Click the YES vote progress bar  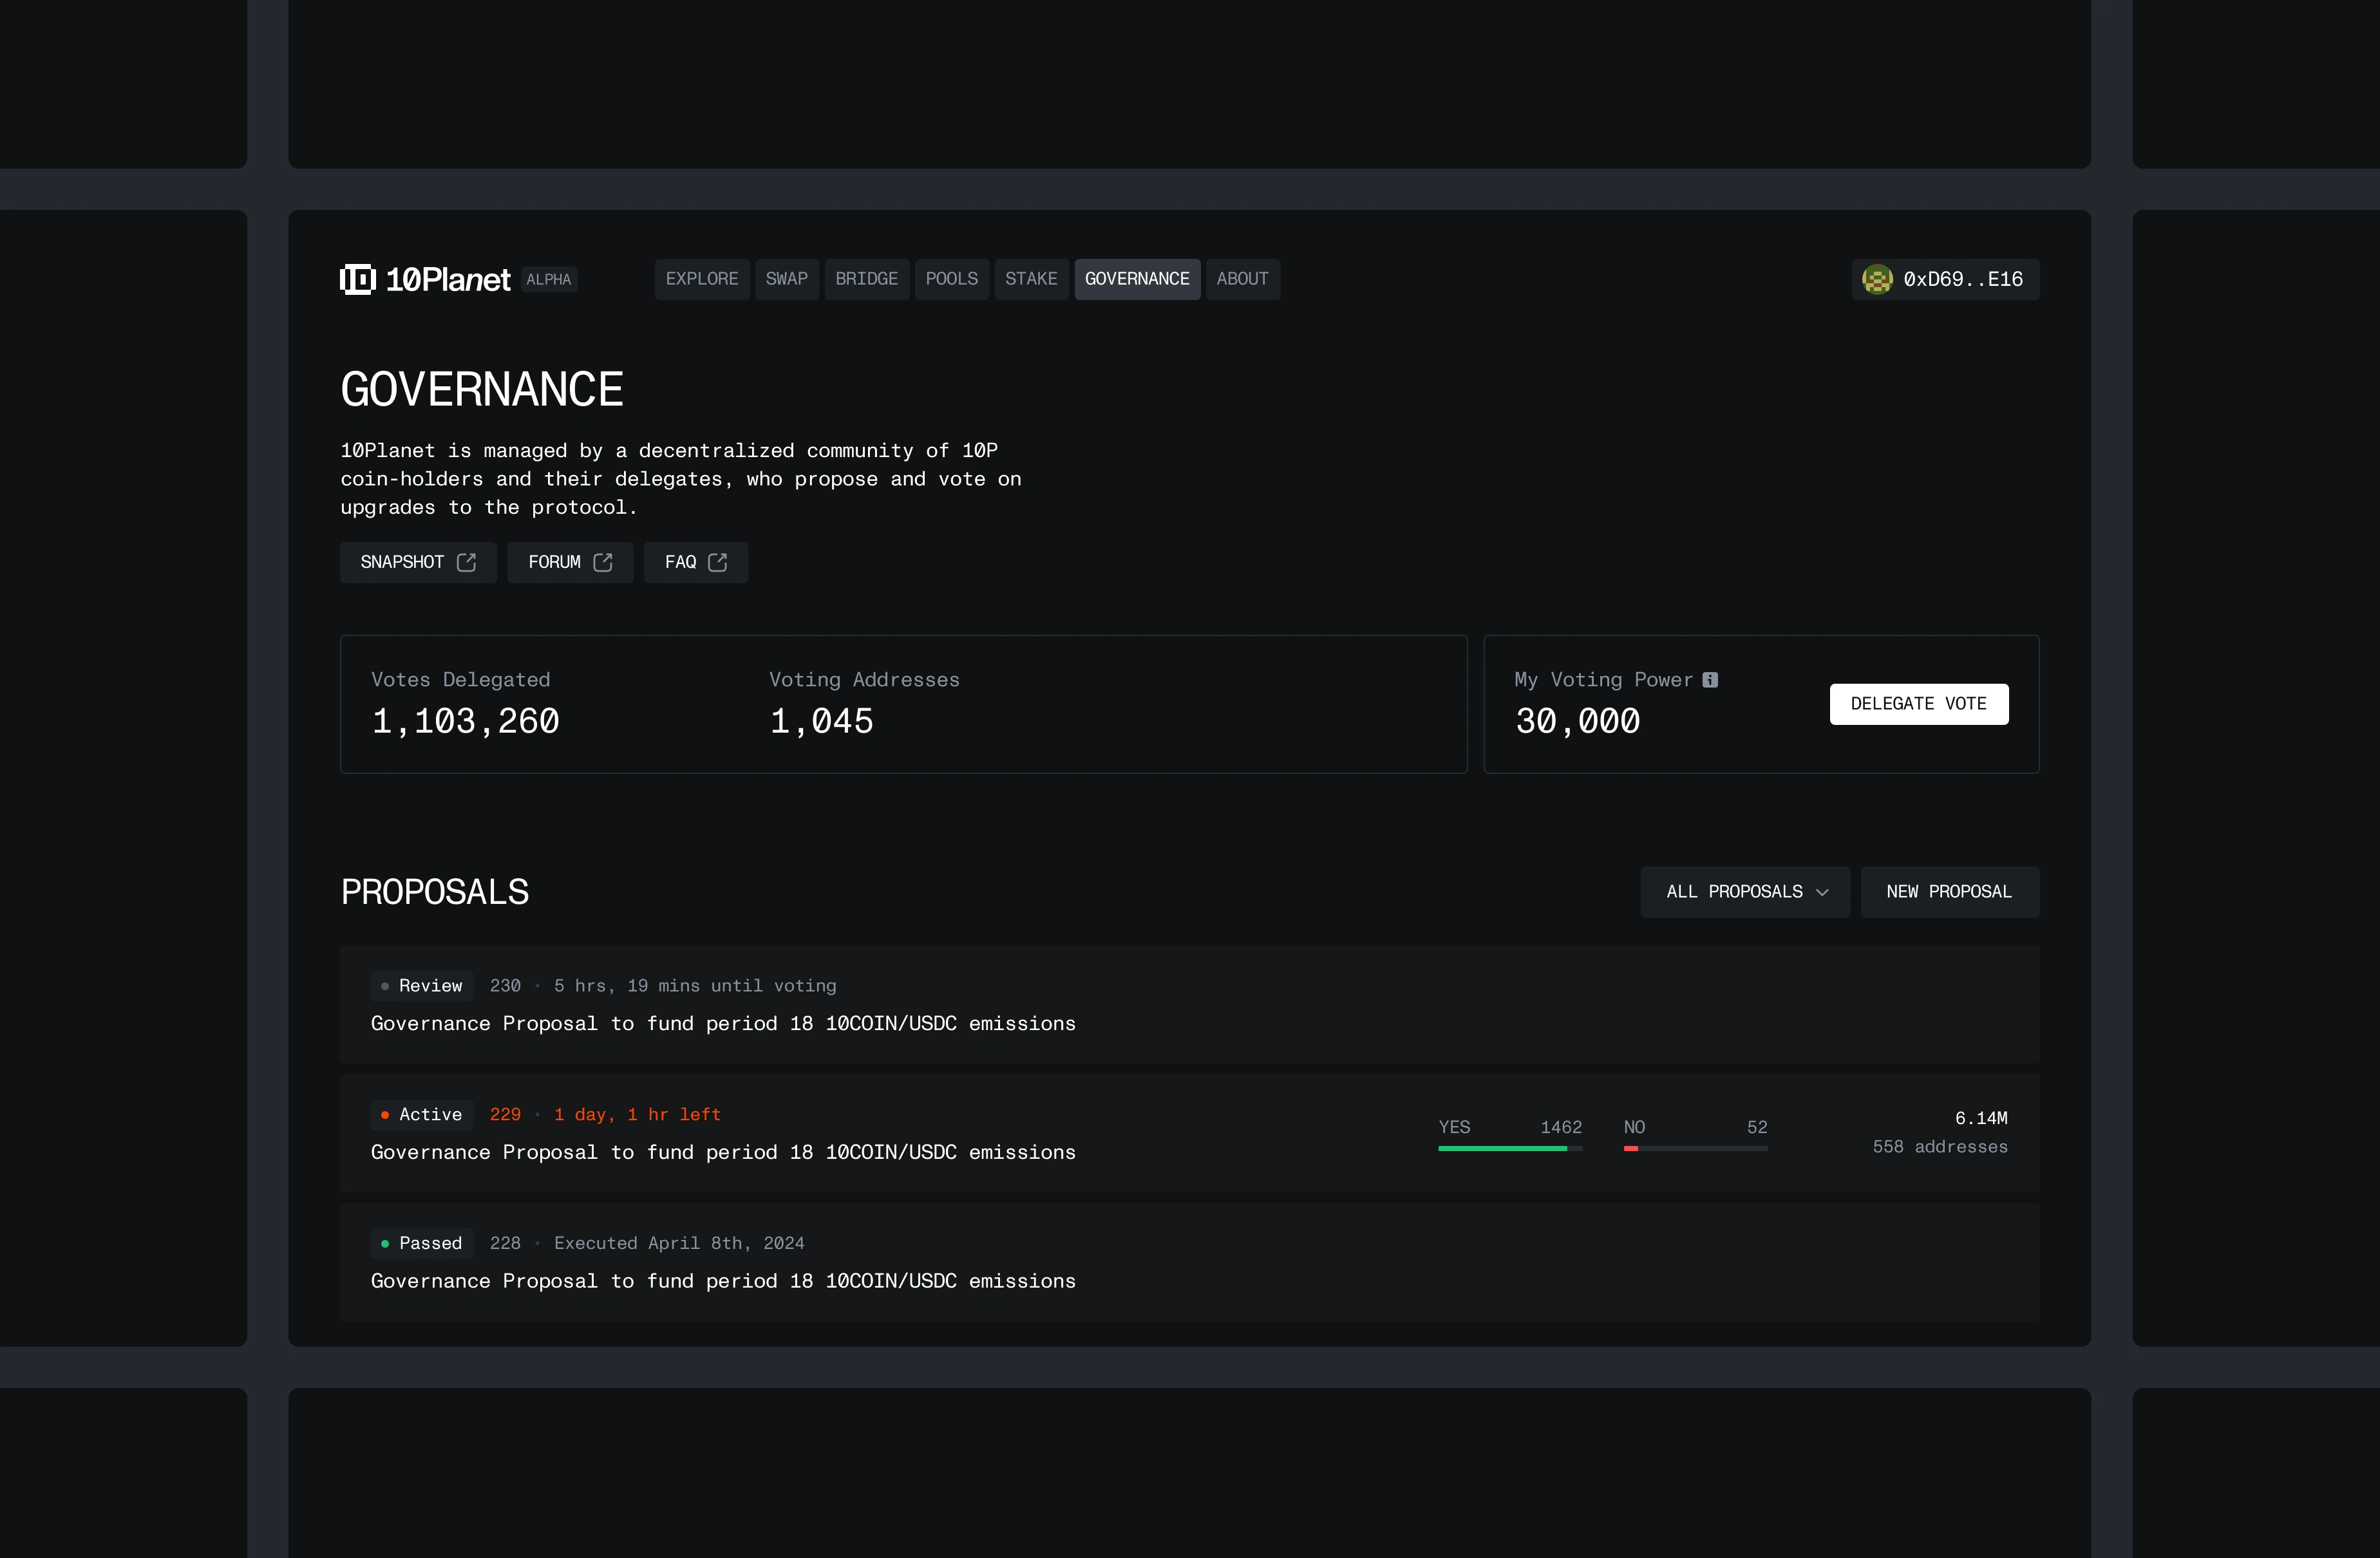[x=1510, y=1149]
